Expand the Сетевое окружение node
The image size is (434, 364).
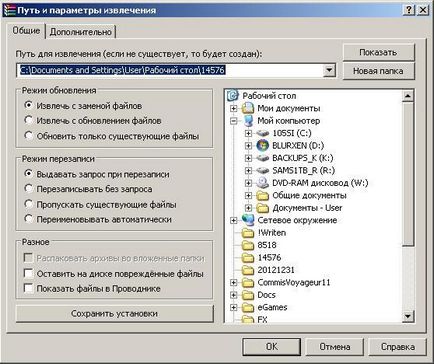point(234,220)
